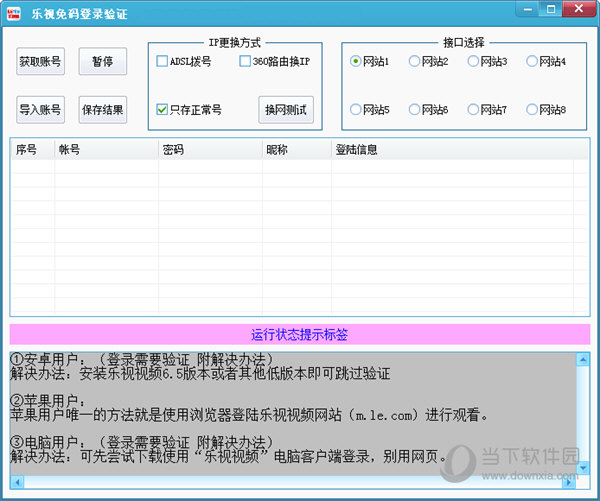Choose the 网站2 interface option
Viewport: 600px width, 501px height.
pyautogui.click(x=415, y=62)
